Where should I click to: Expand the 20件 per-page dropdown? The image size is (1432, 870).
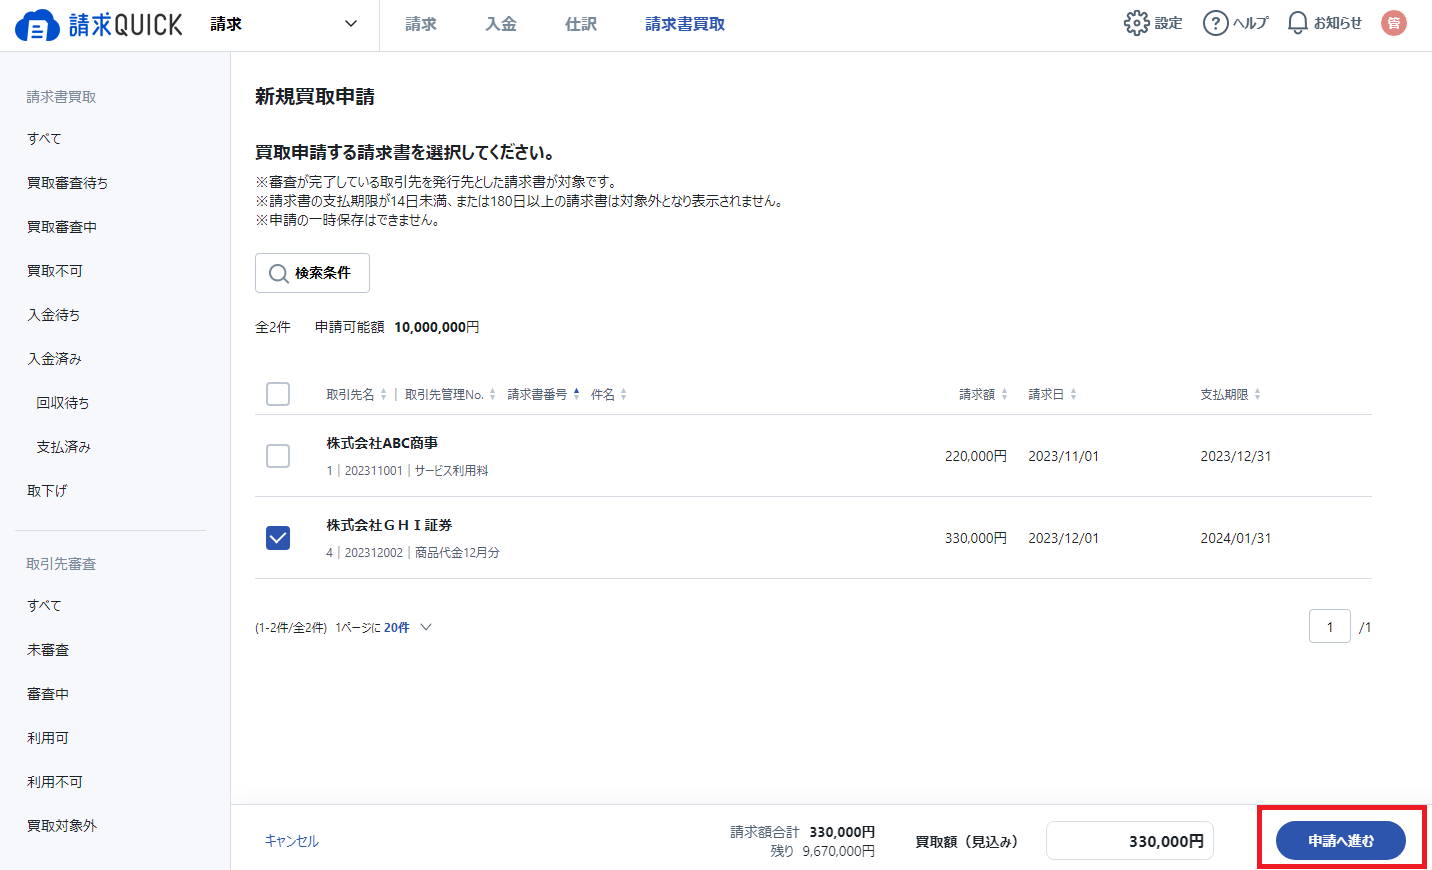click(407, 628)
